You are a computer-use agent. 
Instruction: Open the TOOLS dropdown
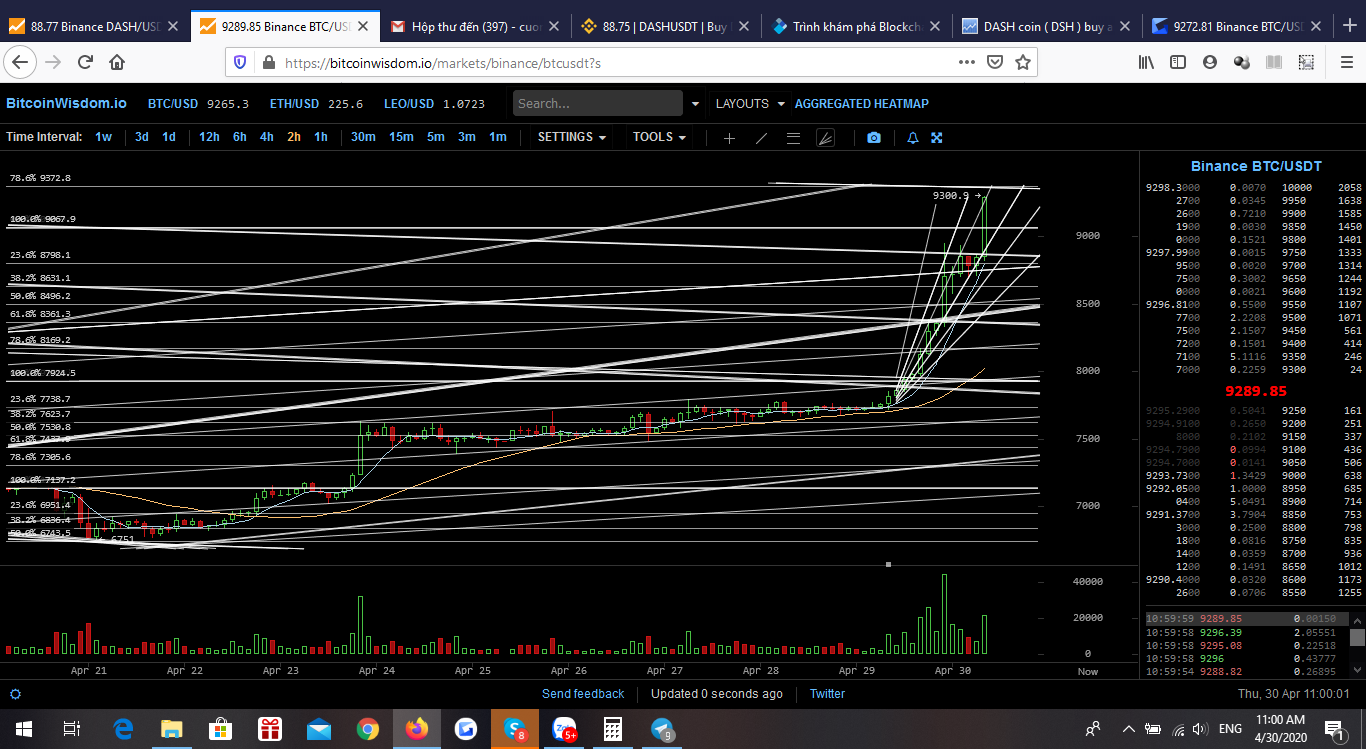(x=659, y=137)
